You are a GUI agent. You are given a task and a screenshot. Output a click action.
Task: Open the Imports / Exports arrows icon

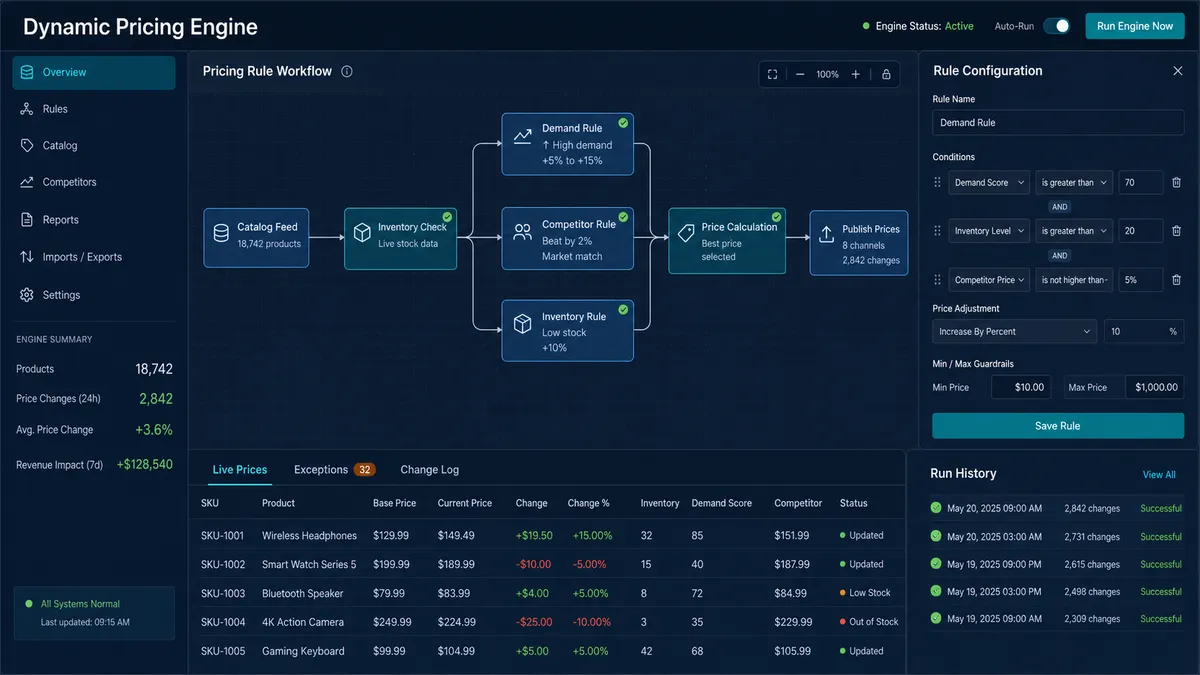[27, 257]
